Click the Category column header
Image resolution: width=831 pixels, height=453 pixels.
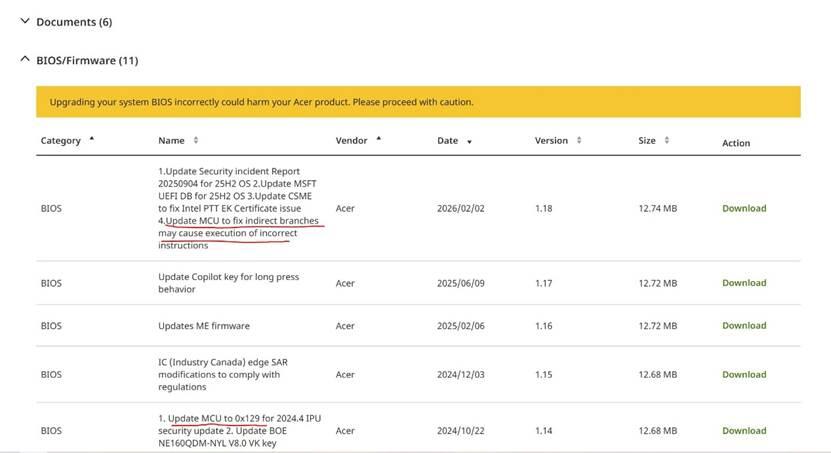coord(60,140)
